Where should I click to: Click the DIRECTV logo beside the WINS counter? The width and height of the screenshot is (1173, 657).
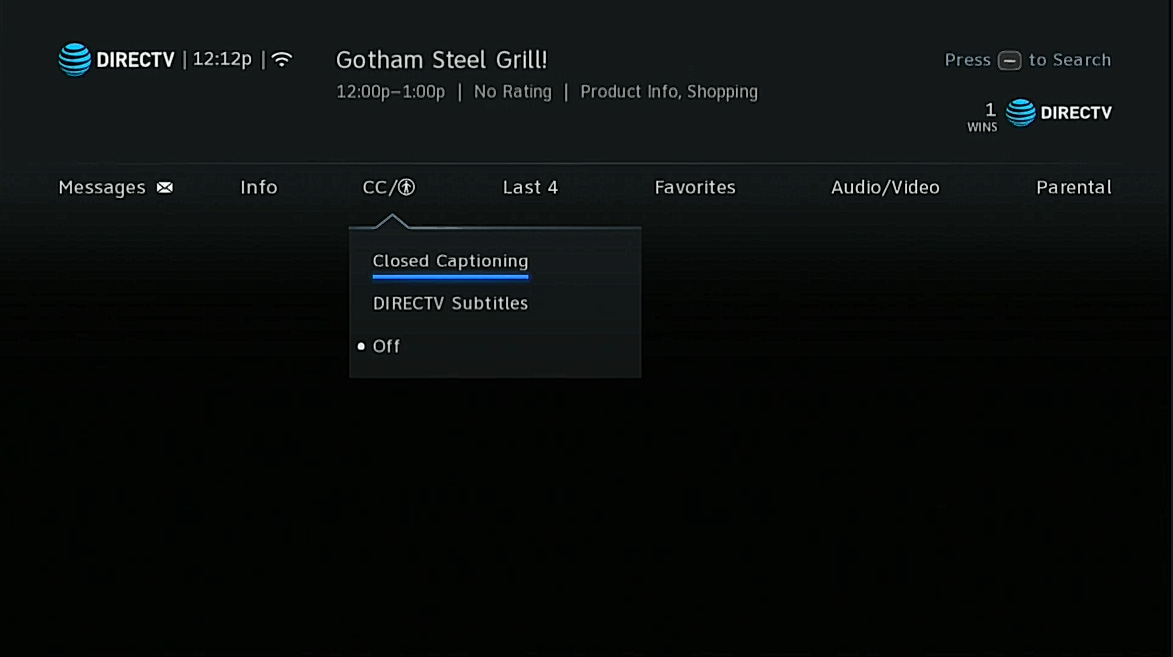1060,113
